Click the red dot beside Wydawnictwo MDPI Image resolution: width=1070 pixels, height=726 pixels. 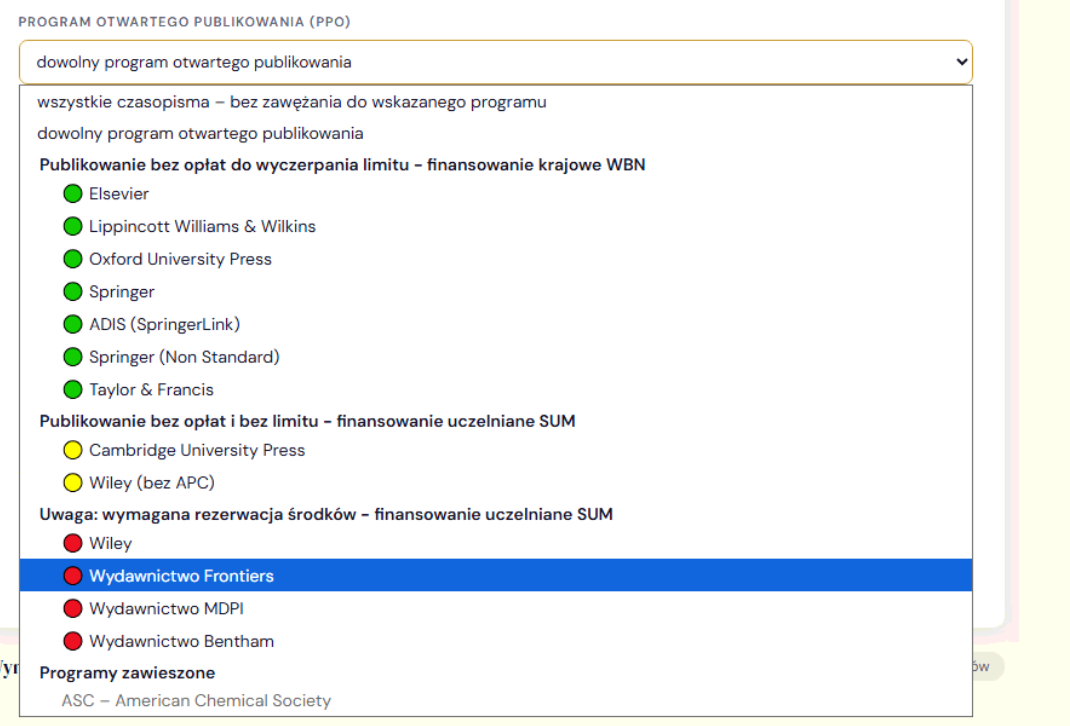point(73,609)
